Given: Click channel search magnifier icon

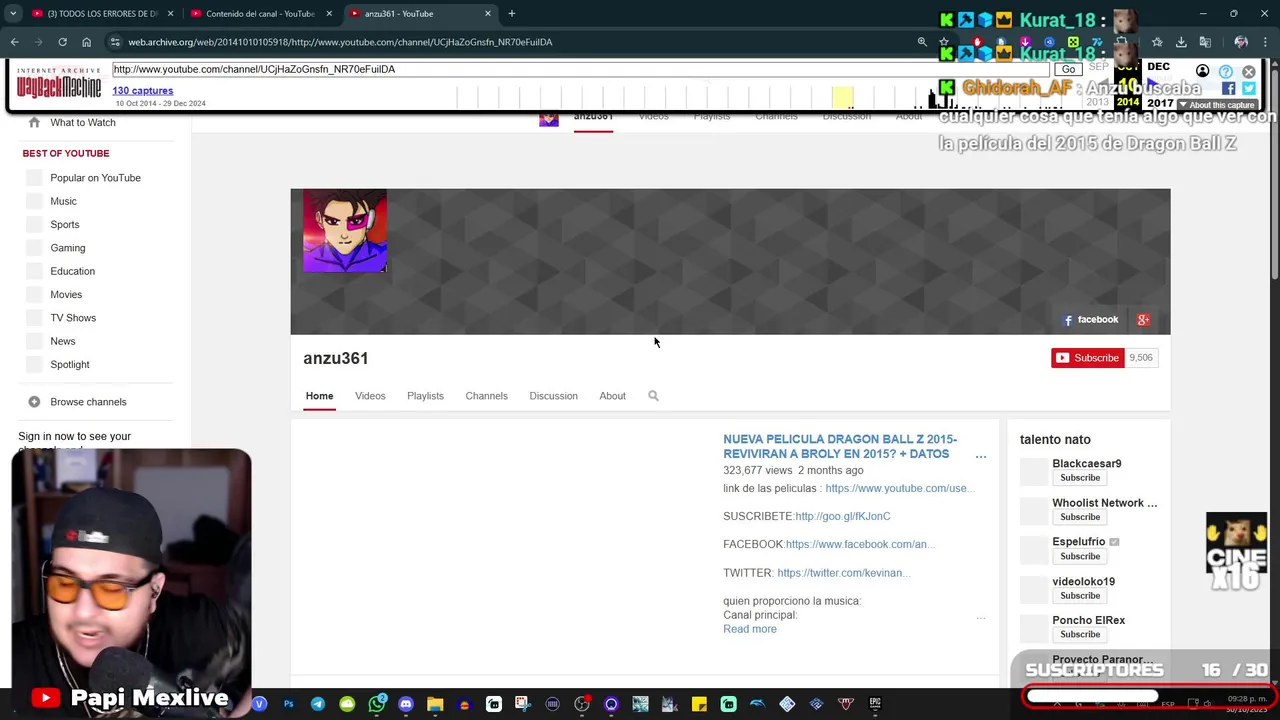Looking at the screenshot, I should [653, 396].
